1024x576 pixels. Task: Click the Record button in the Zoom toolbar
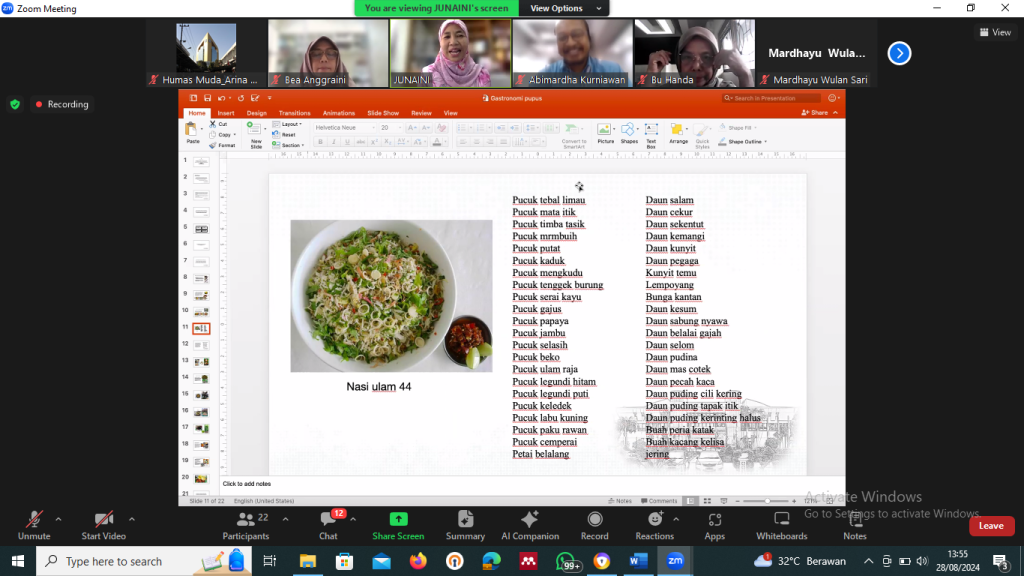(594, 525)
